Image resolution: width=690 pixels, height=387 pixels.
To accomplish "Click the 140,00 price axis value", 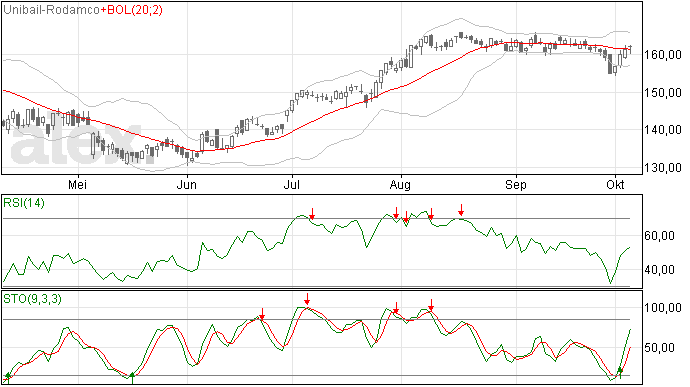I will click(663, 130).
